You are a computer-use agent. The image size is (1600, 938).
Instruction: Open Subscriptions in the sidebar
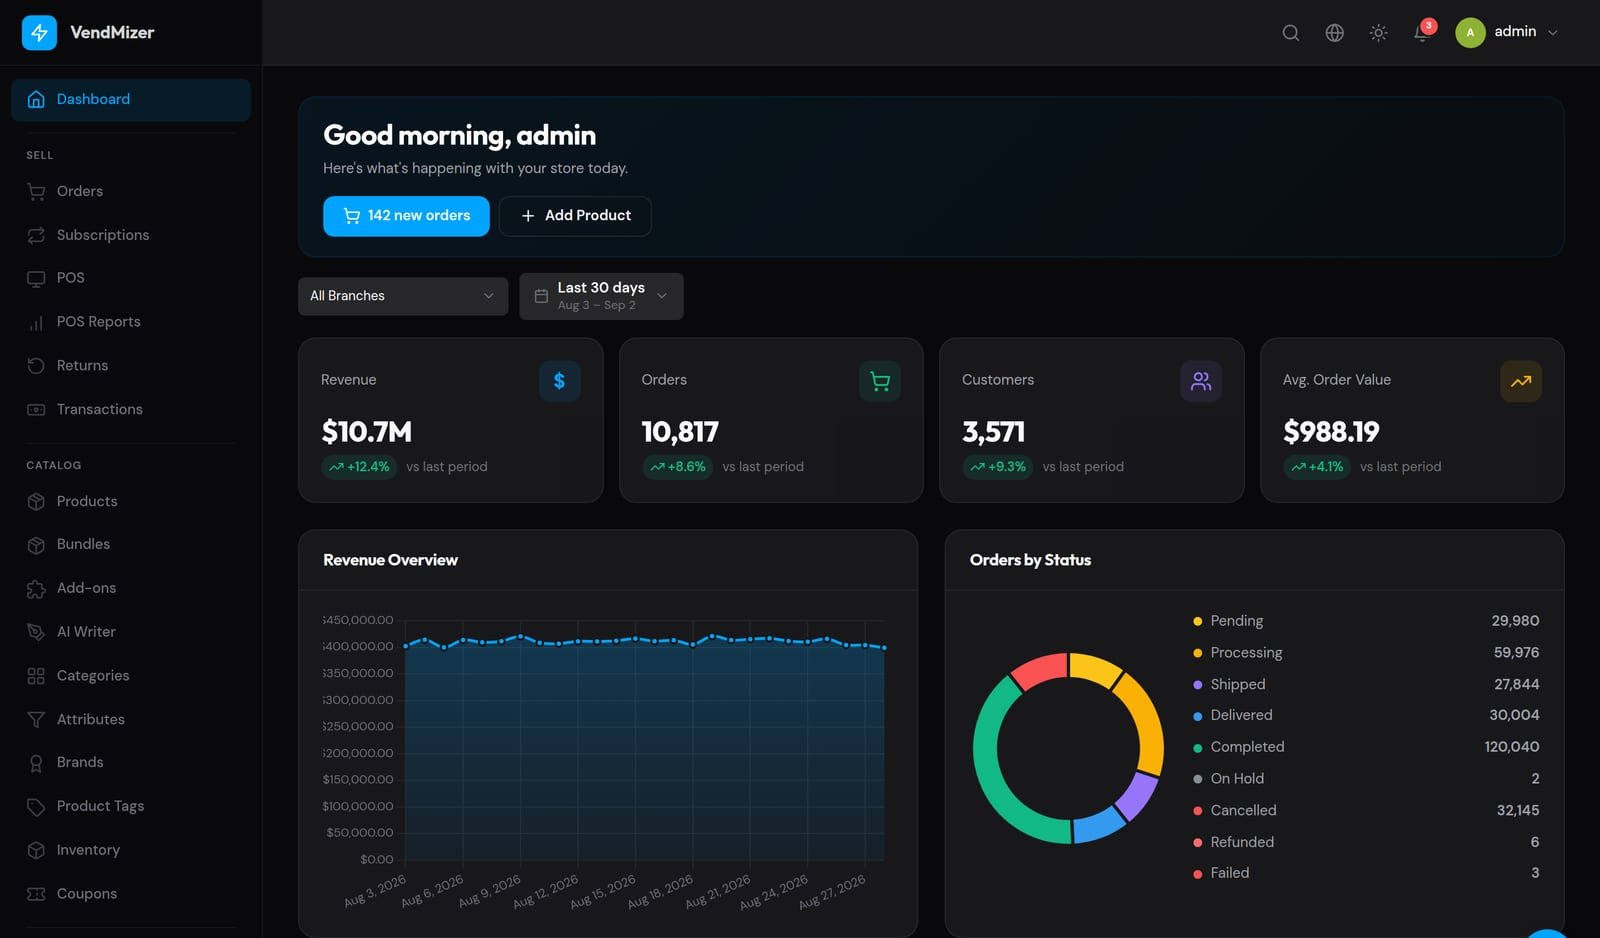tap(131, 235)
